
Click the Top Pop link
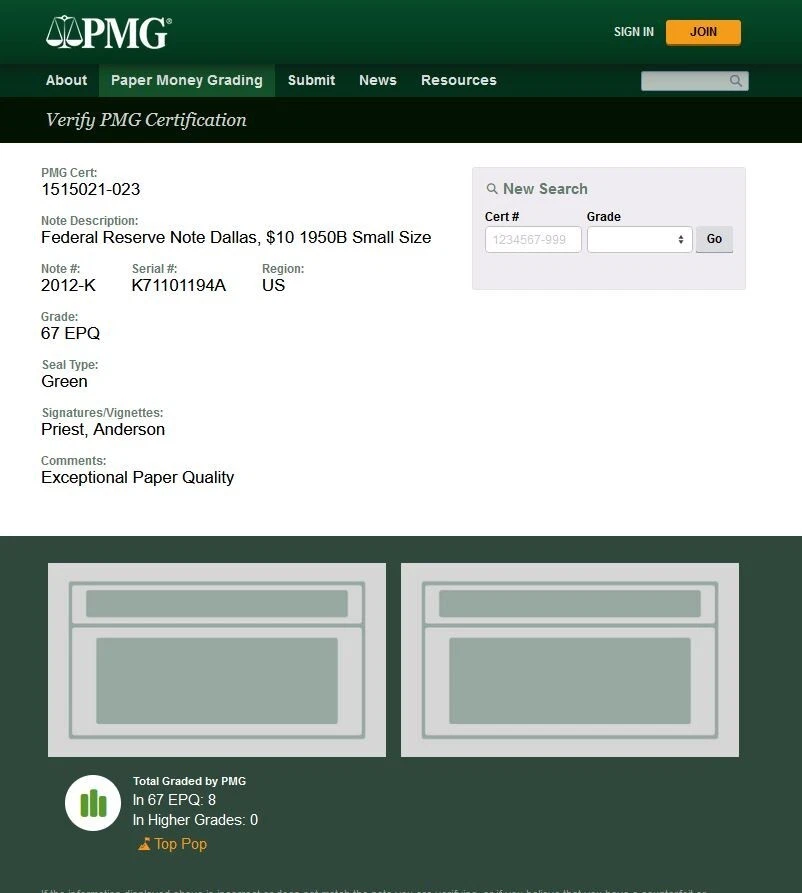180,844
